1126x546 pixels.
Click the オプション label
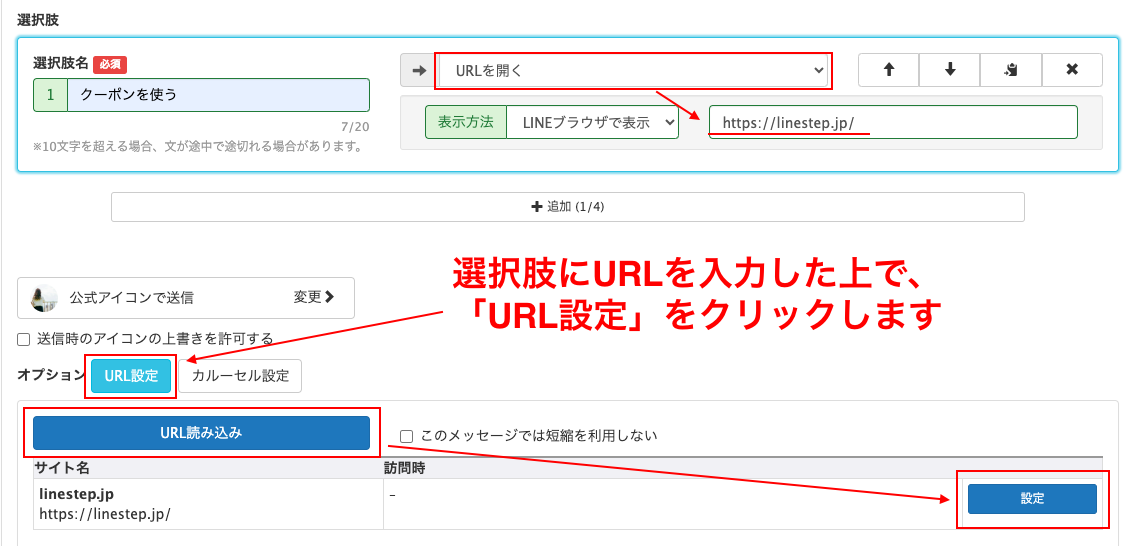pyautogui.click(x=51, y=375)
